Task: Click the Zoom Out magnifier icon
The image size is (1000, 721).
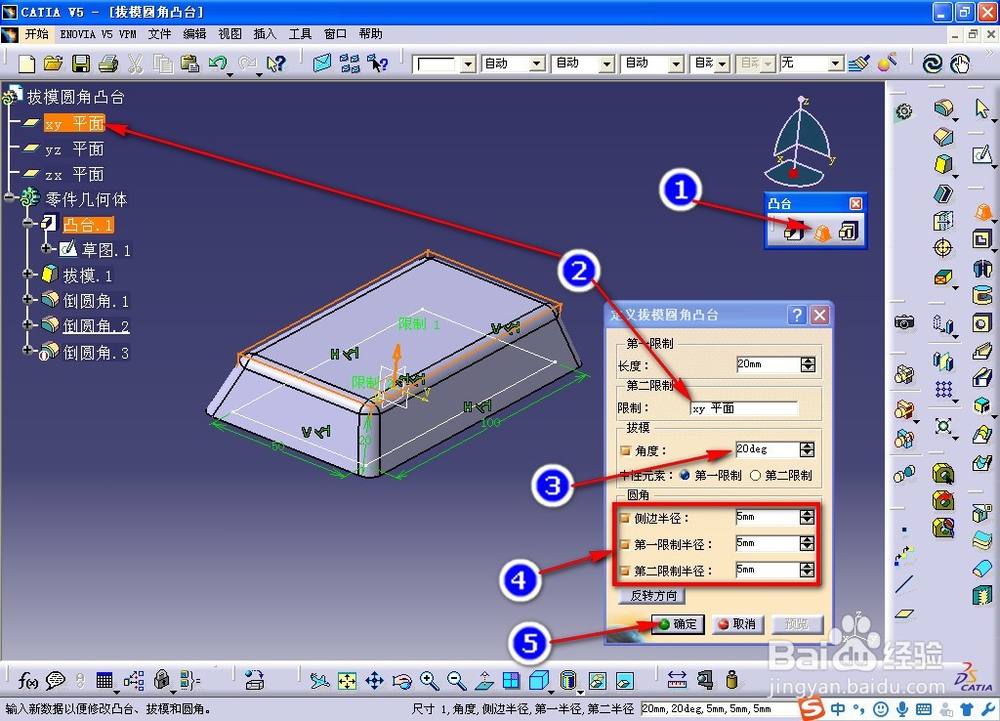Action: tap(456, 681)
